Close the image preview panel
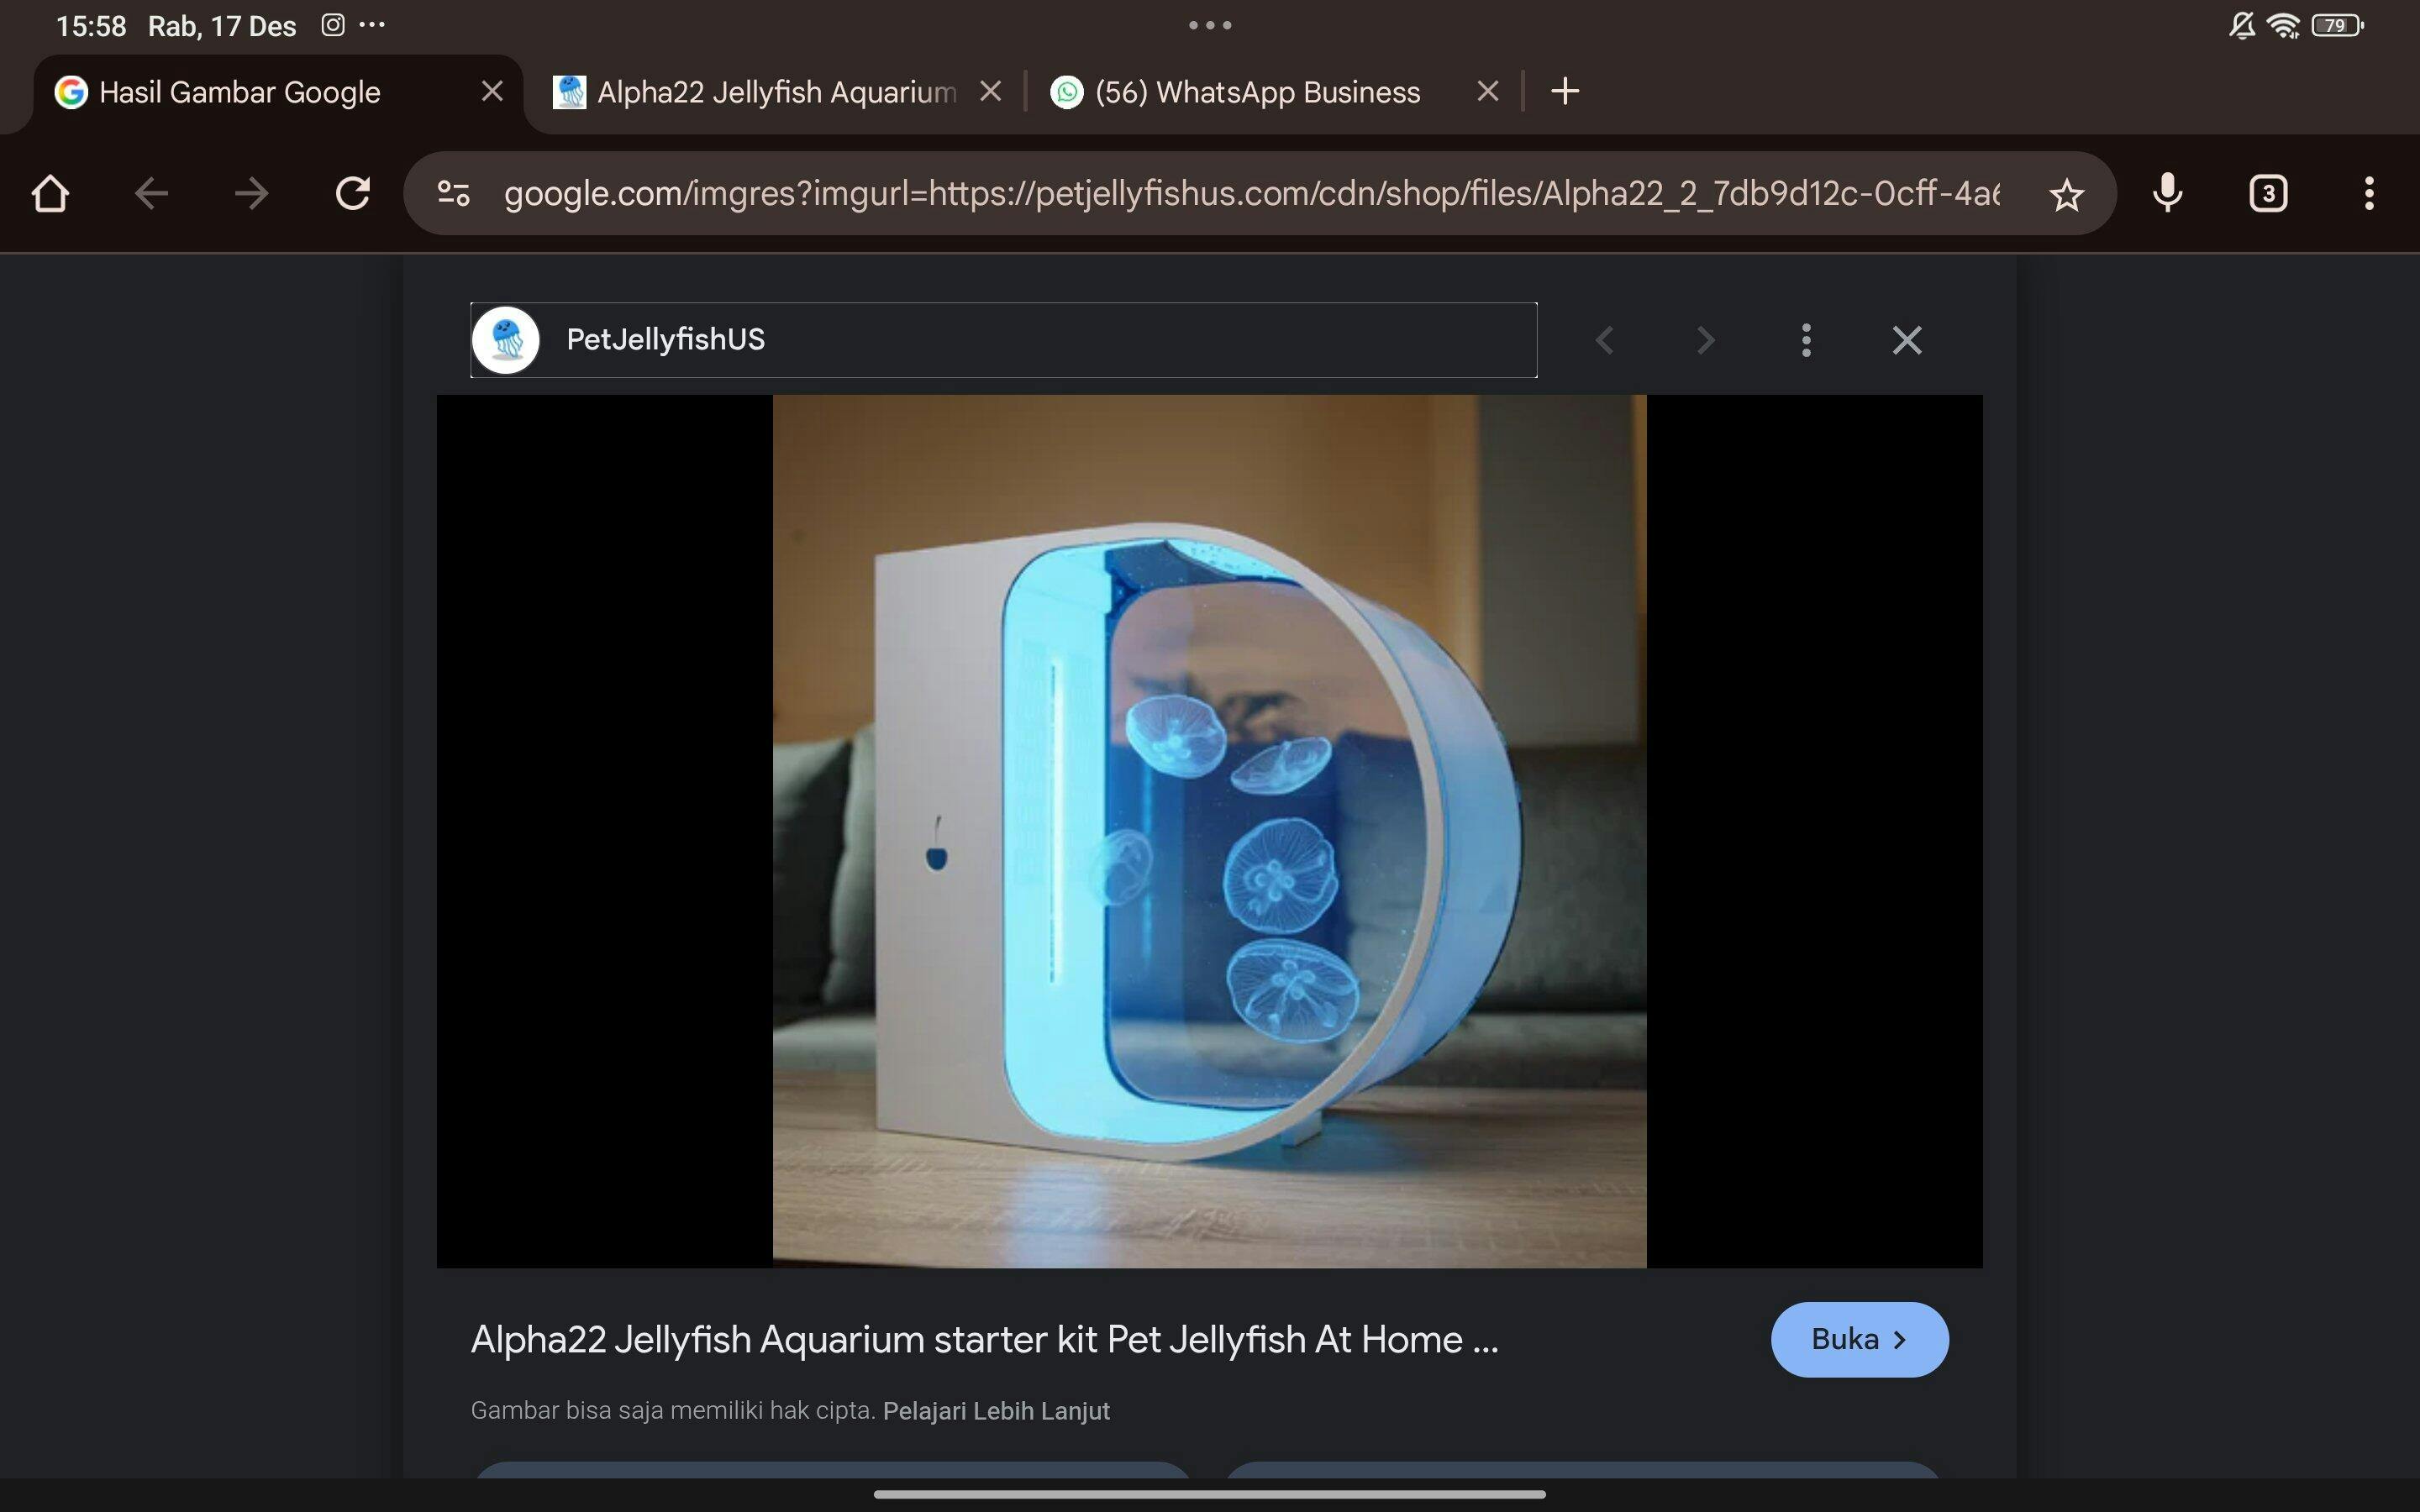 [x=1907, y=340]
